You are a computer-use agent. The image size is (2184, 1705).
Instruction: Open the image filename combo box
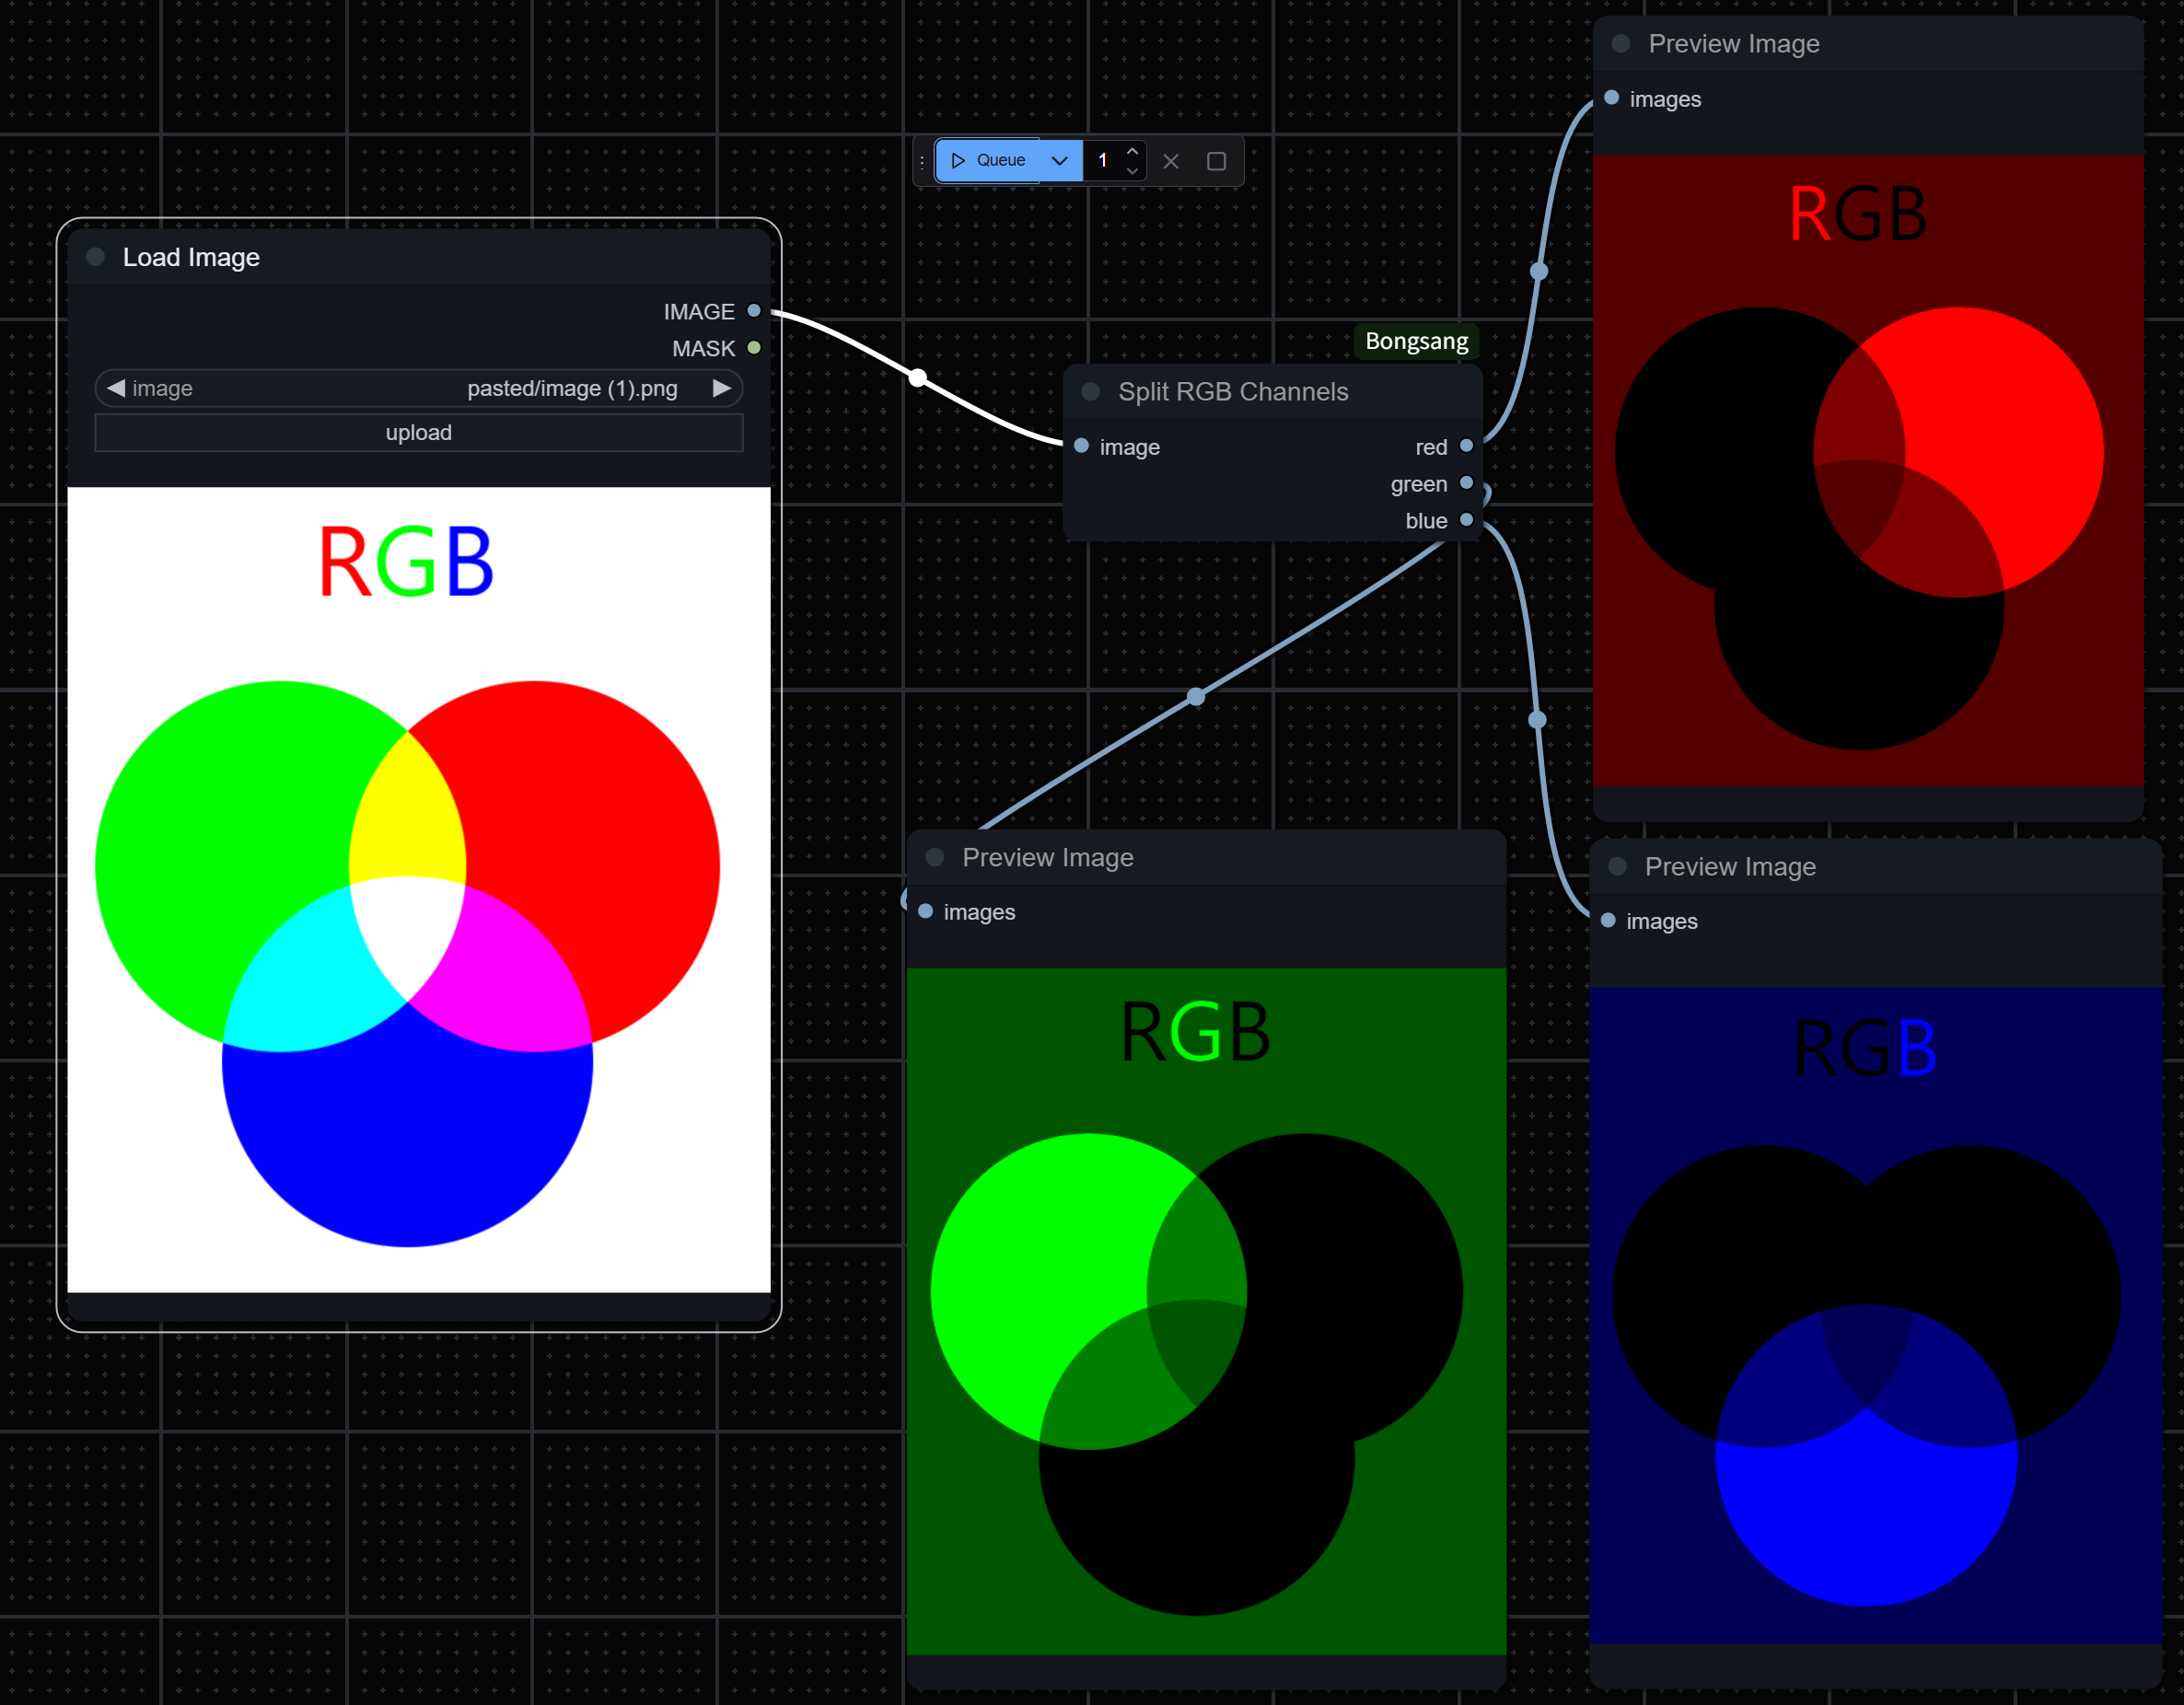click(x=420, y=388)
